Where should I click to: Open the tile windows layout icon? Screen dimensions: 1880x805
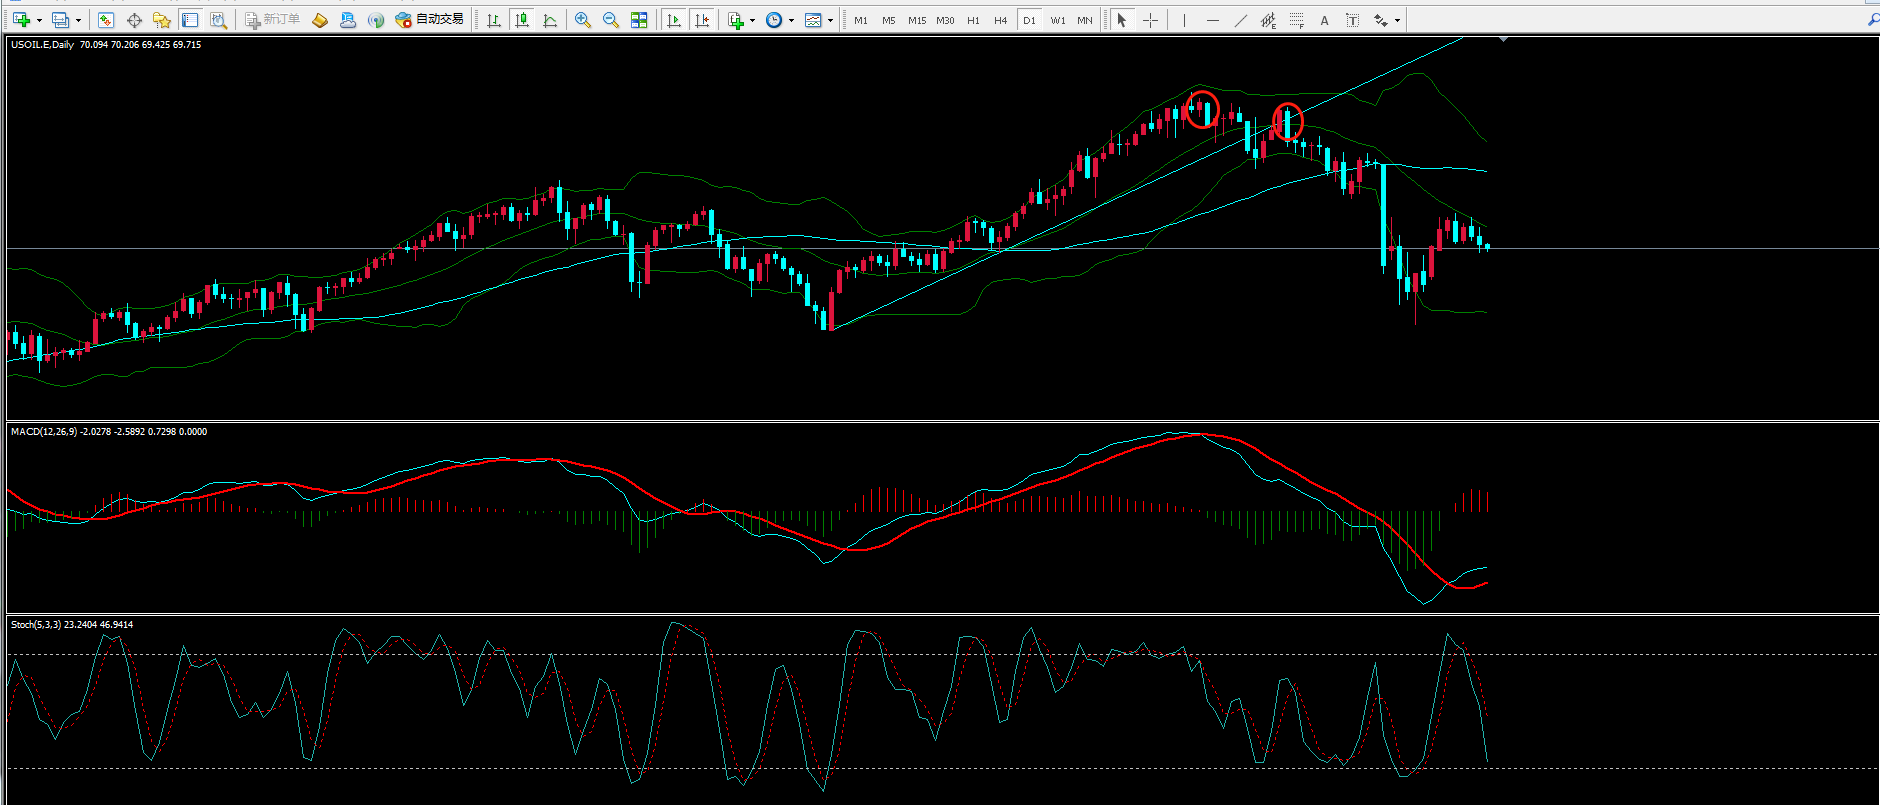click(x=639, y=20)
